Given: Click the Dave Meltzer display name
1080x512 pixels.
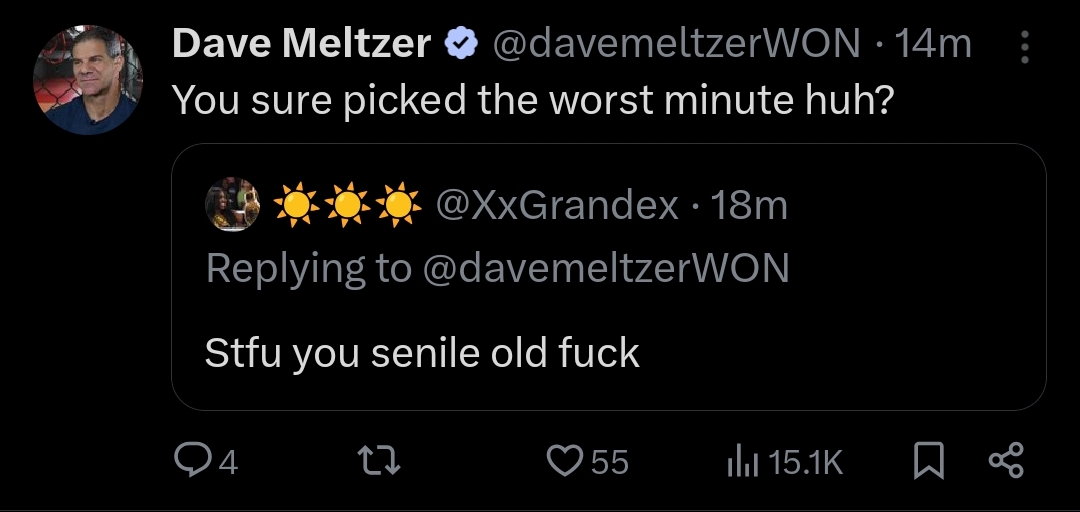Looking at the screenshot, I should (x=301, y=43).
